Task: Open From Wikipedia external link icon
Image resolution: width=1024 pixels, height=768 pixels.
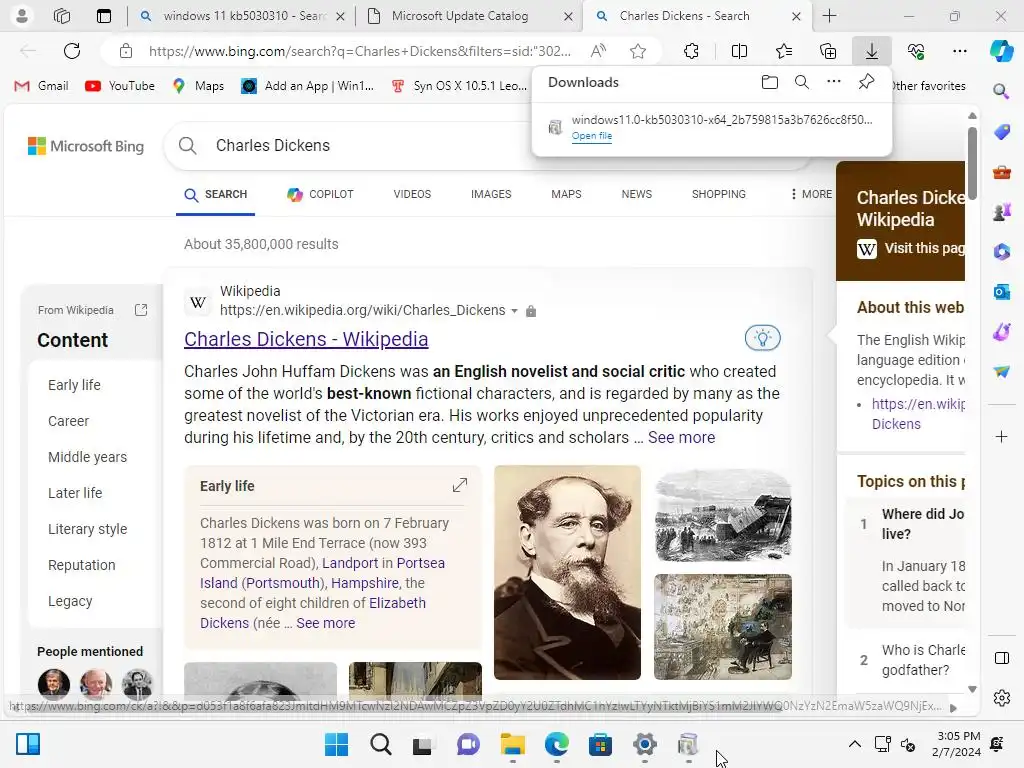Action: coord(141,310)
